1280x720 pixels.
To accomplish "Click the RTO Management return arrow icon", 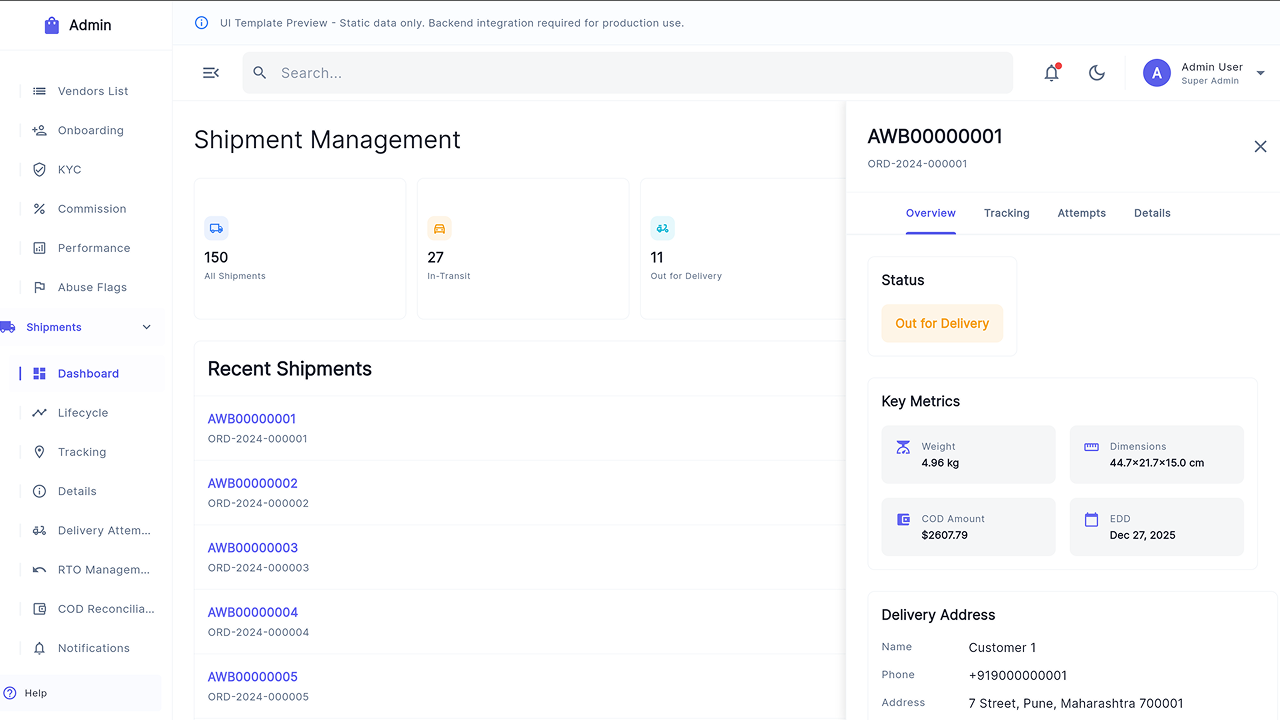I will (39, 570).
